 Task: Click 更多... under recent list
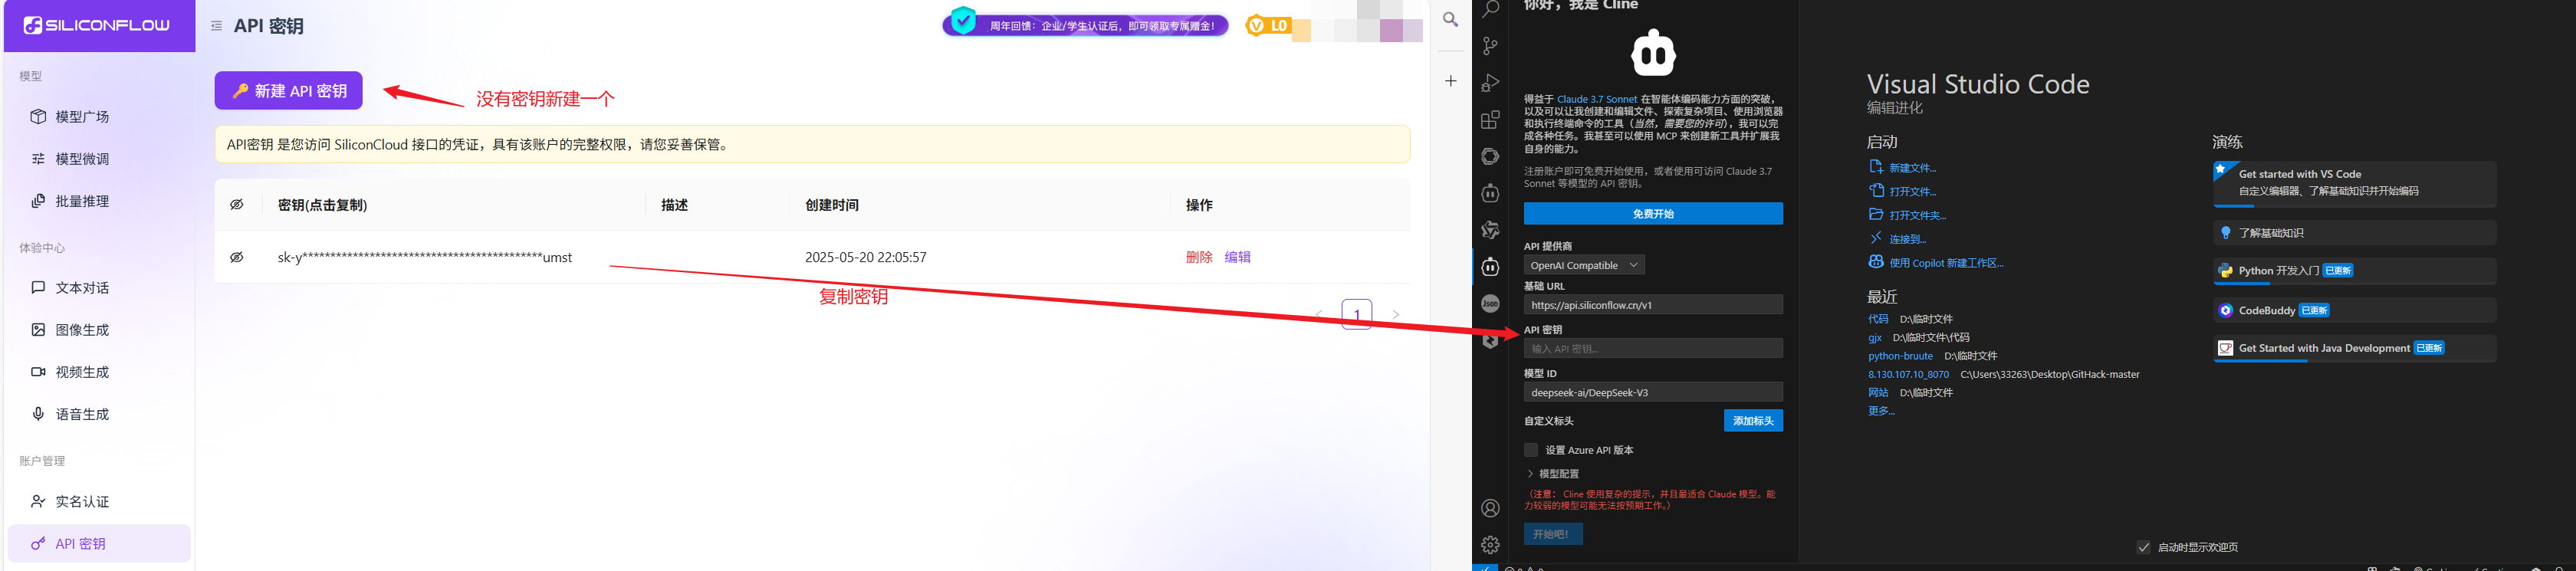pos(1881,411)
